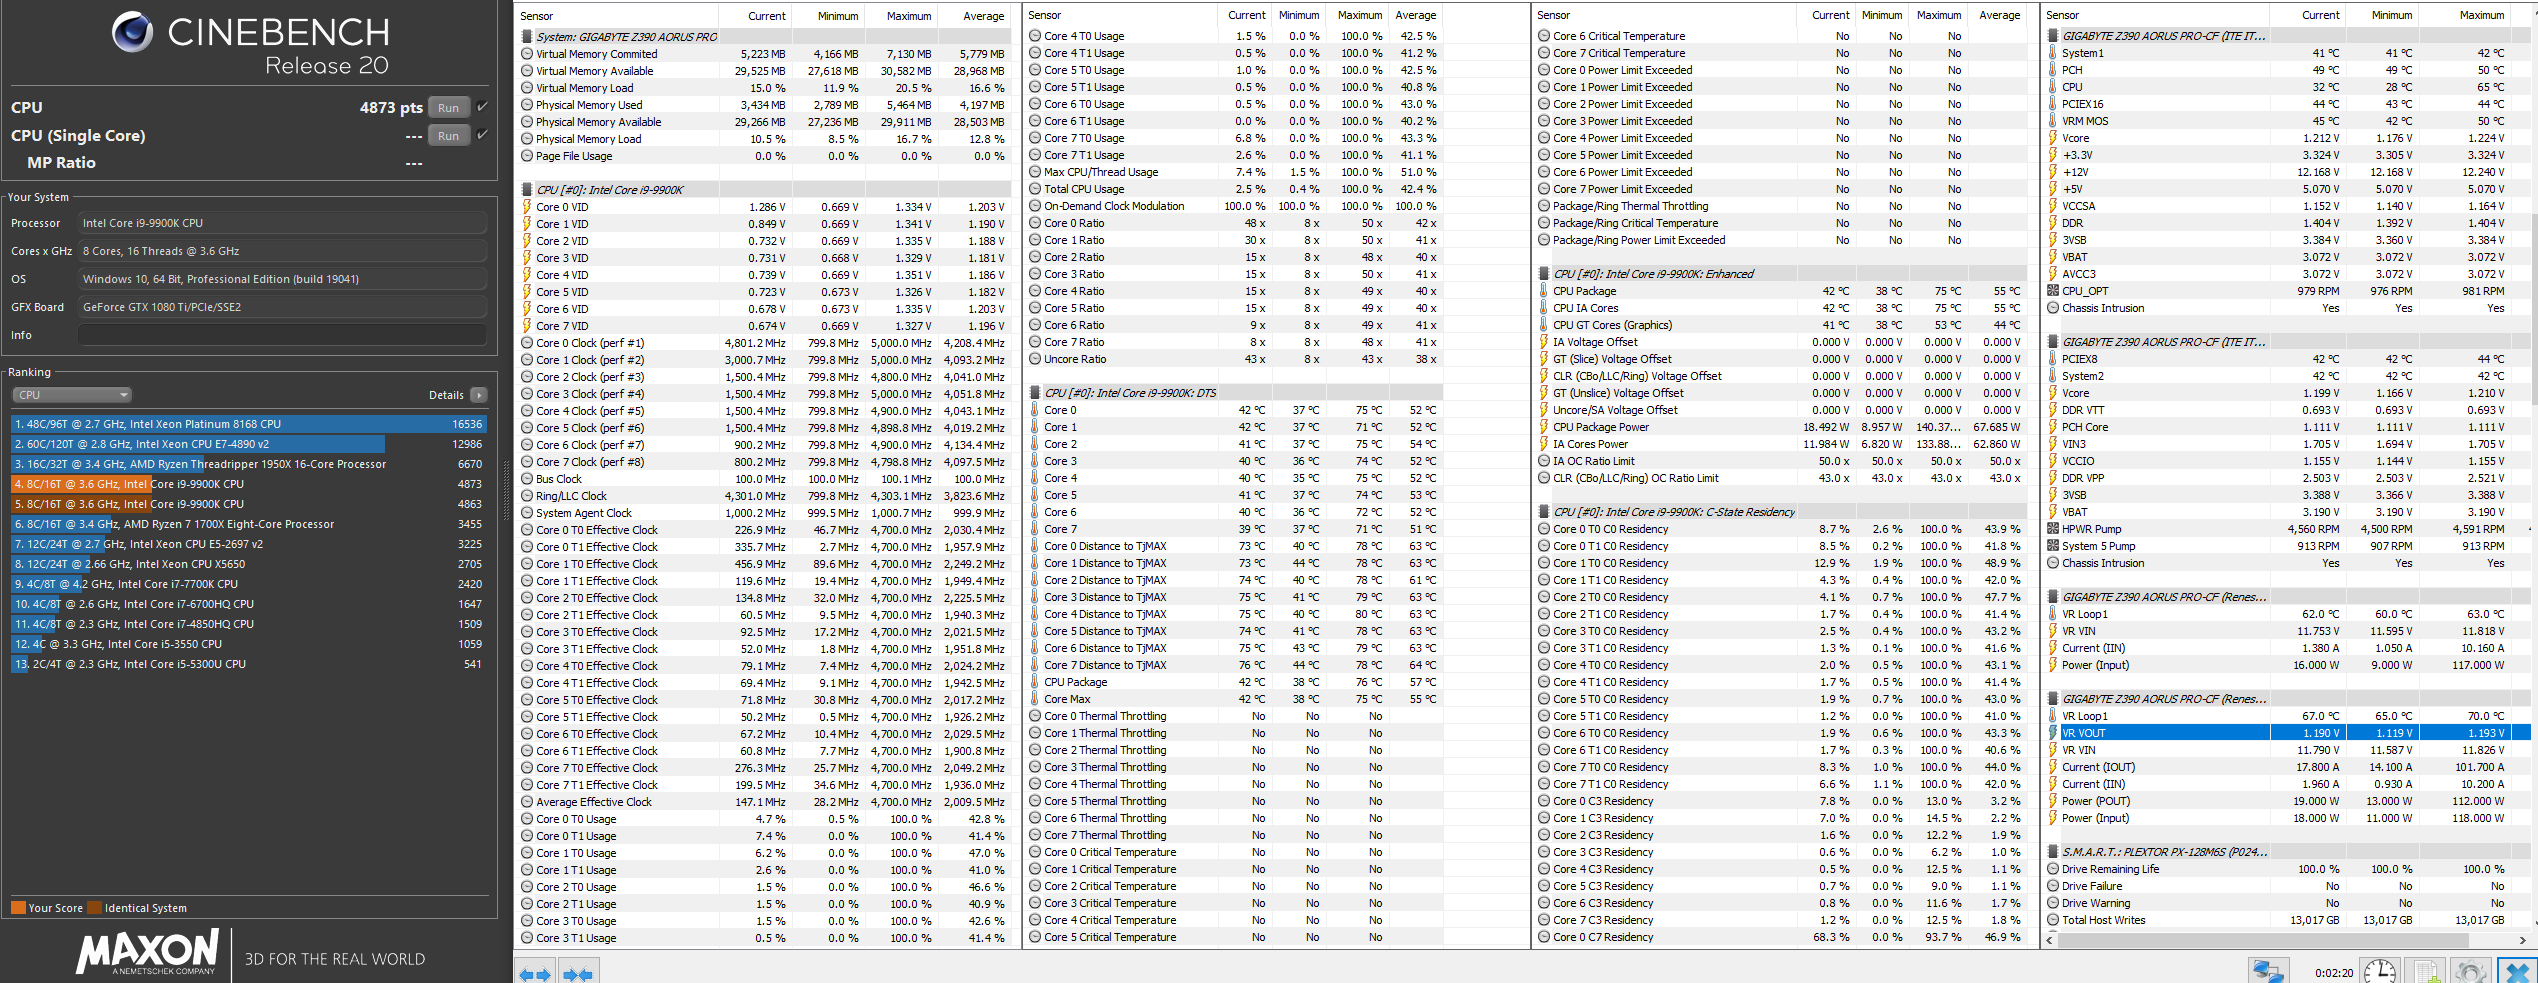
Task: Click the CPU i9-9900K Enhanced group icon
Action: [x=1544, y=274]
